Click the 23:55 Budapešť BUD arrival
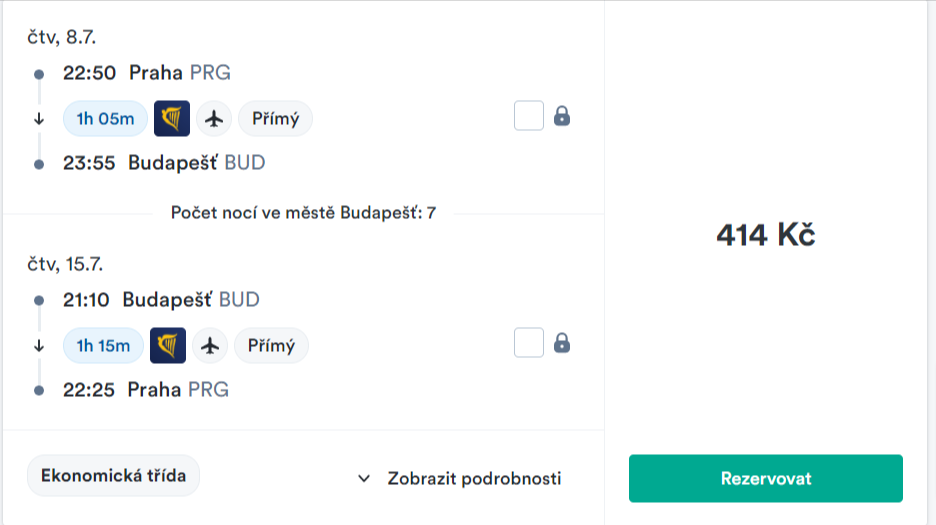936x525 pixels. 164,162
